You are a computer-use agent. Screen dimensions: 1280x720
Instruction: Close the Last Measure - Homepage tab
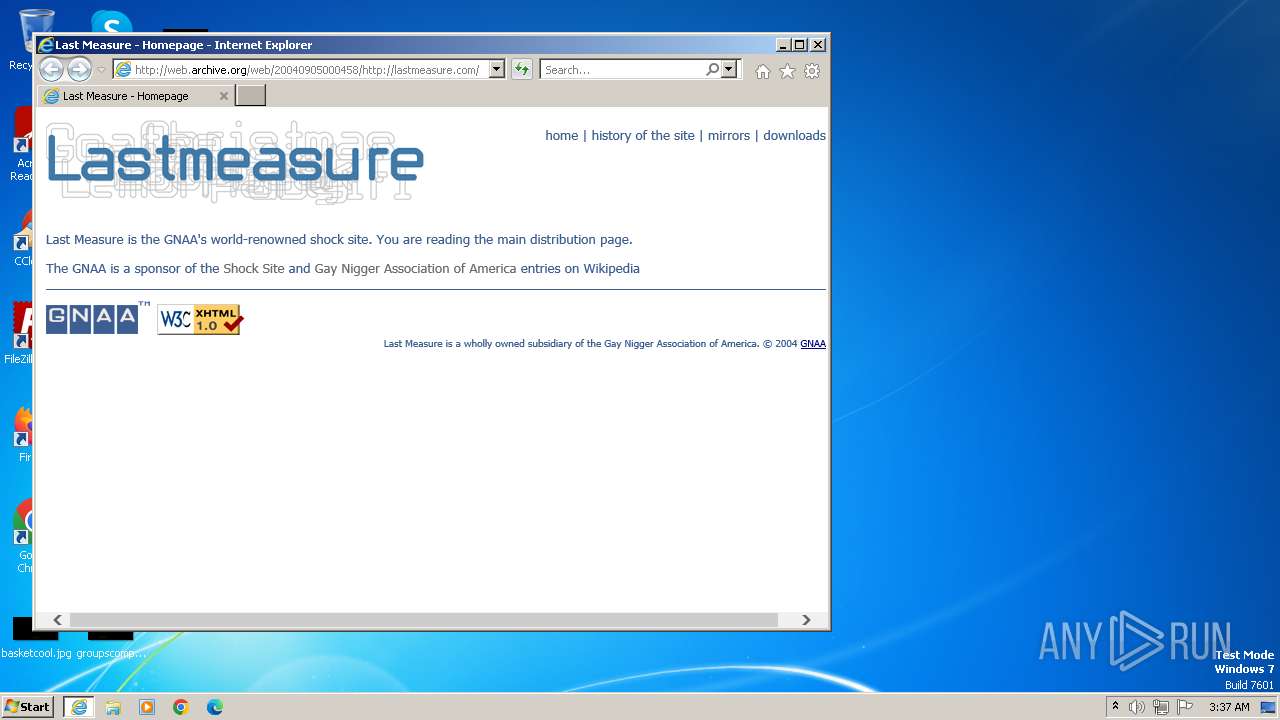[x=224, y=96]
